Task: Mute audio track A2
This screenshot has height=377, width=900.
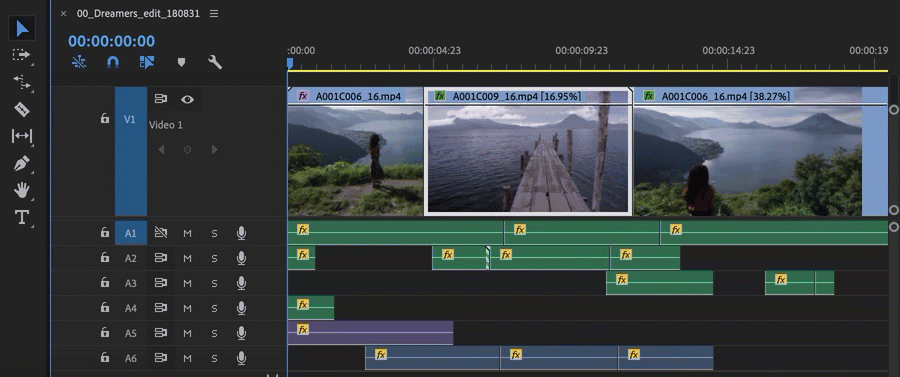Action: pos(187,258)
